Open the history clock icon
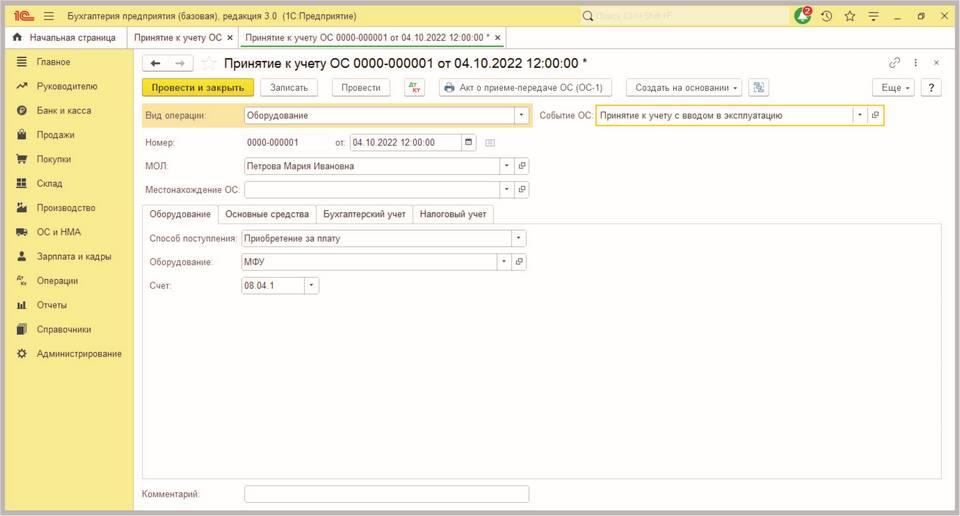This screenshot has width=960, height=516. [827, 17]
